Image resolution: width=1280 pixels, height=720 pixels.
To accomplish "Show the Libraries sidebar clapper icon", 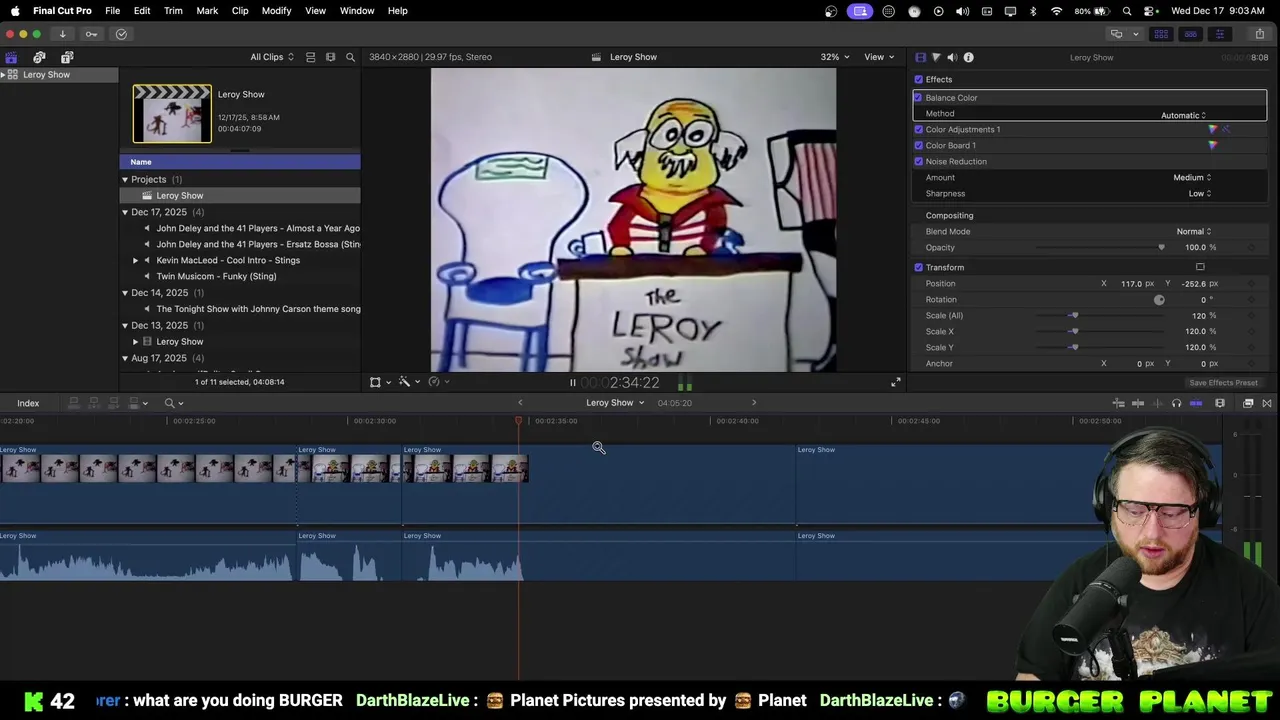I will pyautogui.click(x=11, y=57).
